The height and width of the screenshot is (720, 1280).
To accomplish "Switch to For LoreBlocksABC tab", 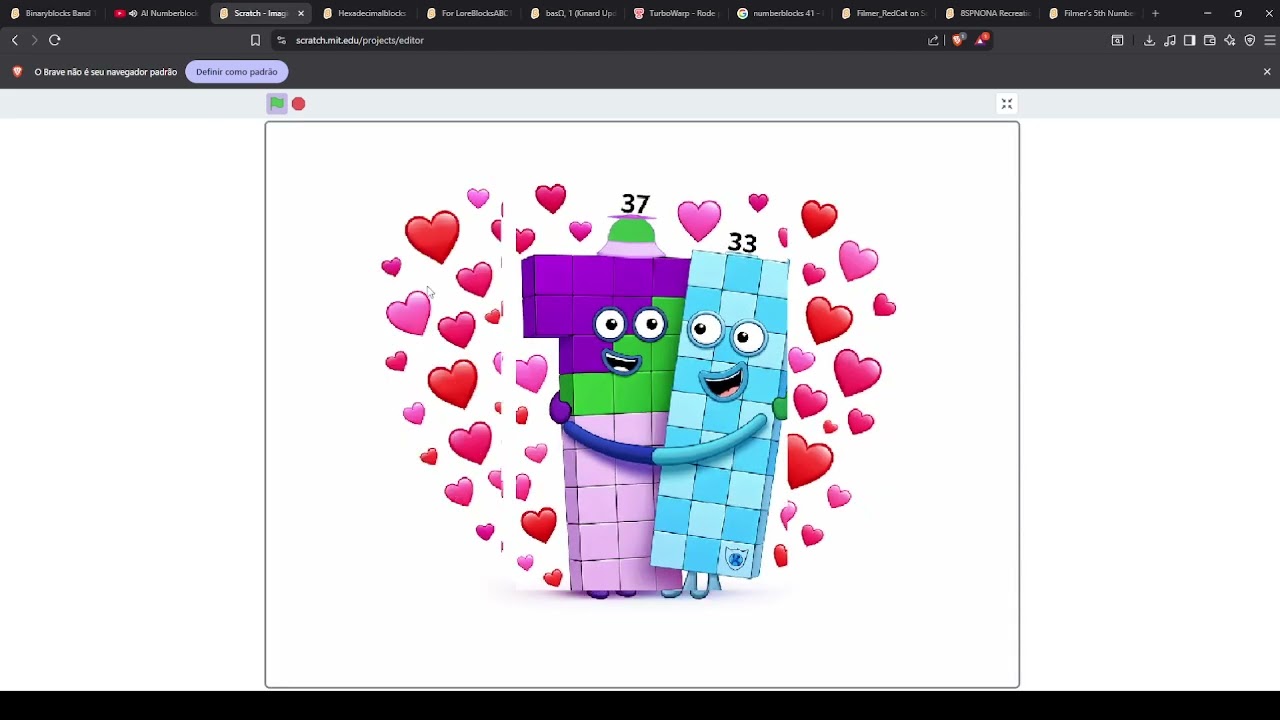I will click(470, 13).
